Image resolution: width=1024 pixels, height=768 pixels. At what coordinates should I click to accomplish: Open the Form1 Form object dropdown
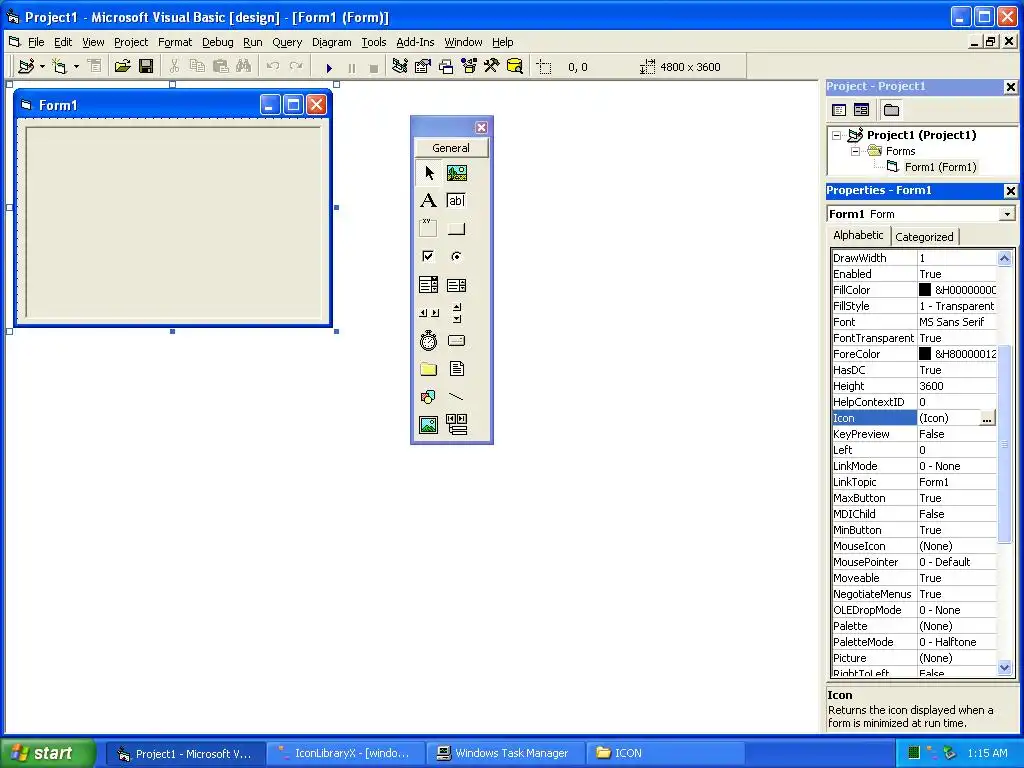click(x=1007, y=214)
